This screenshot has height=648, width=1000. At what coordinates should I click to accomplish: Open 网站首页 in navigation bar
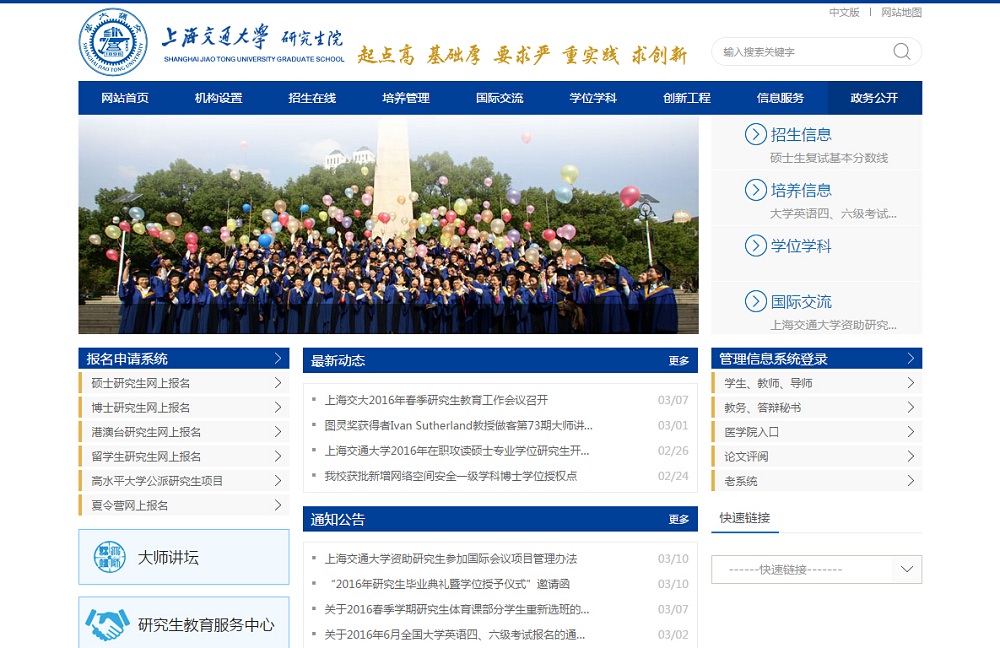point(125,98)
